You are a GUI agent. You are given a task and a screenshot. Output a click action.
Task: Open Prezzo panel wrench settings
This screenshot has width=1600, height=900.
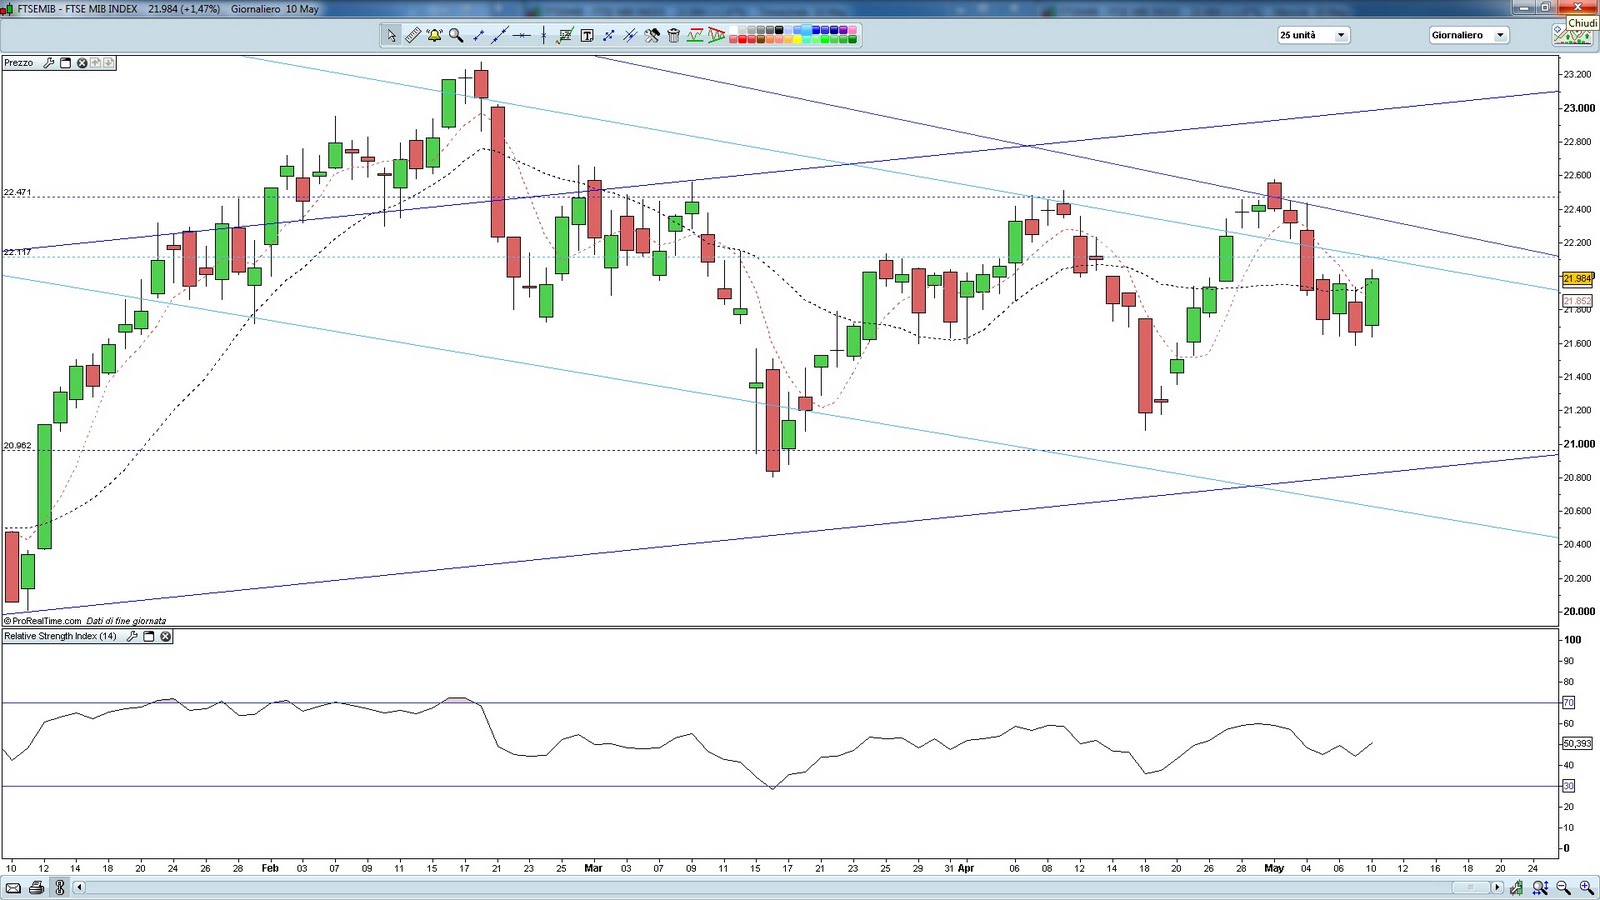(x=48, y=62)
